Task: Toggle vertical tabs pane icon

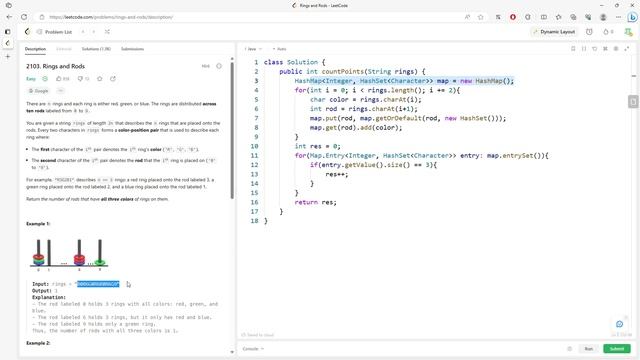Action: pyautogui.click(x=8, y=31)
